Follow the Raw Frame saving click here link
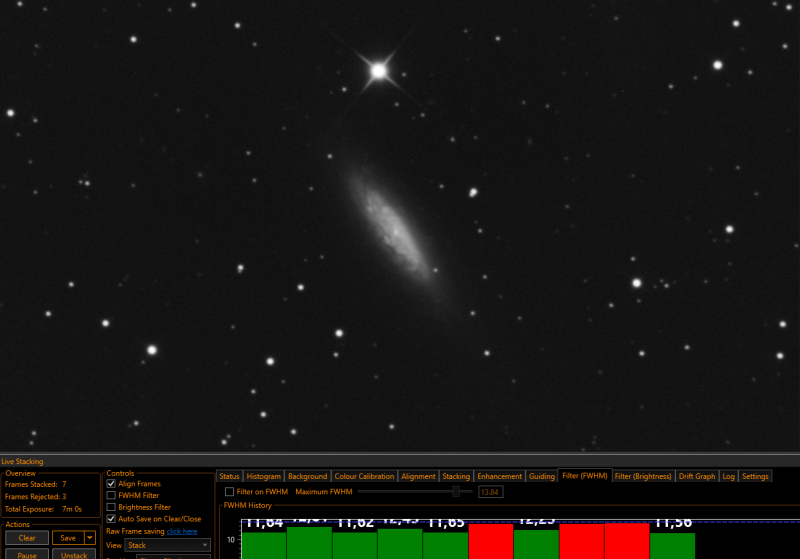Image resolution: width=800 pixels, height=559 pixels. [182, 531]
